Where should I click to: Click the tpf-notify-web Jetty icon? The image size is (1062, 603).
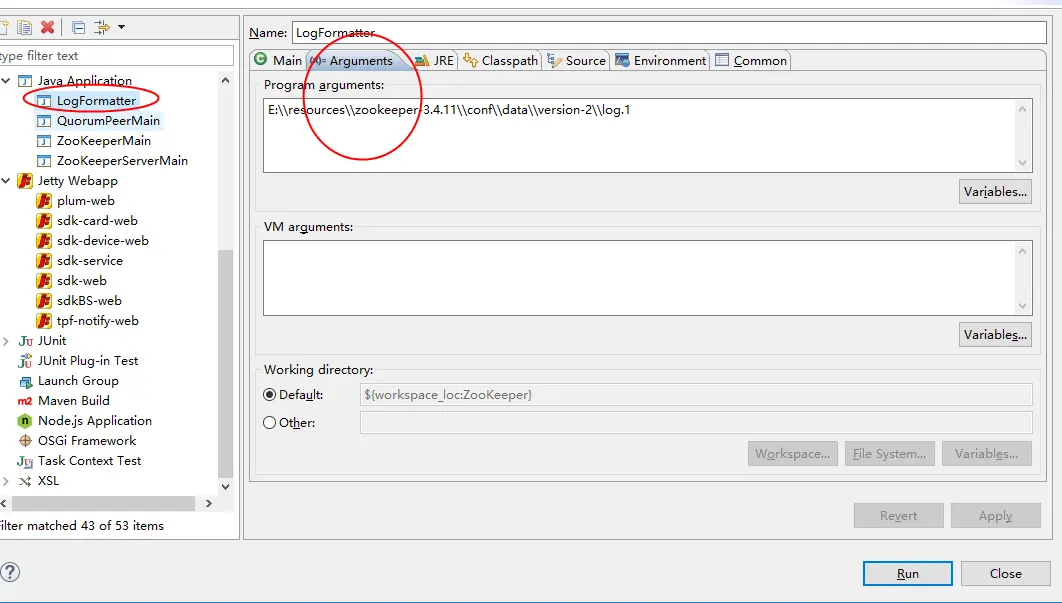(x=44, y=320)
